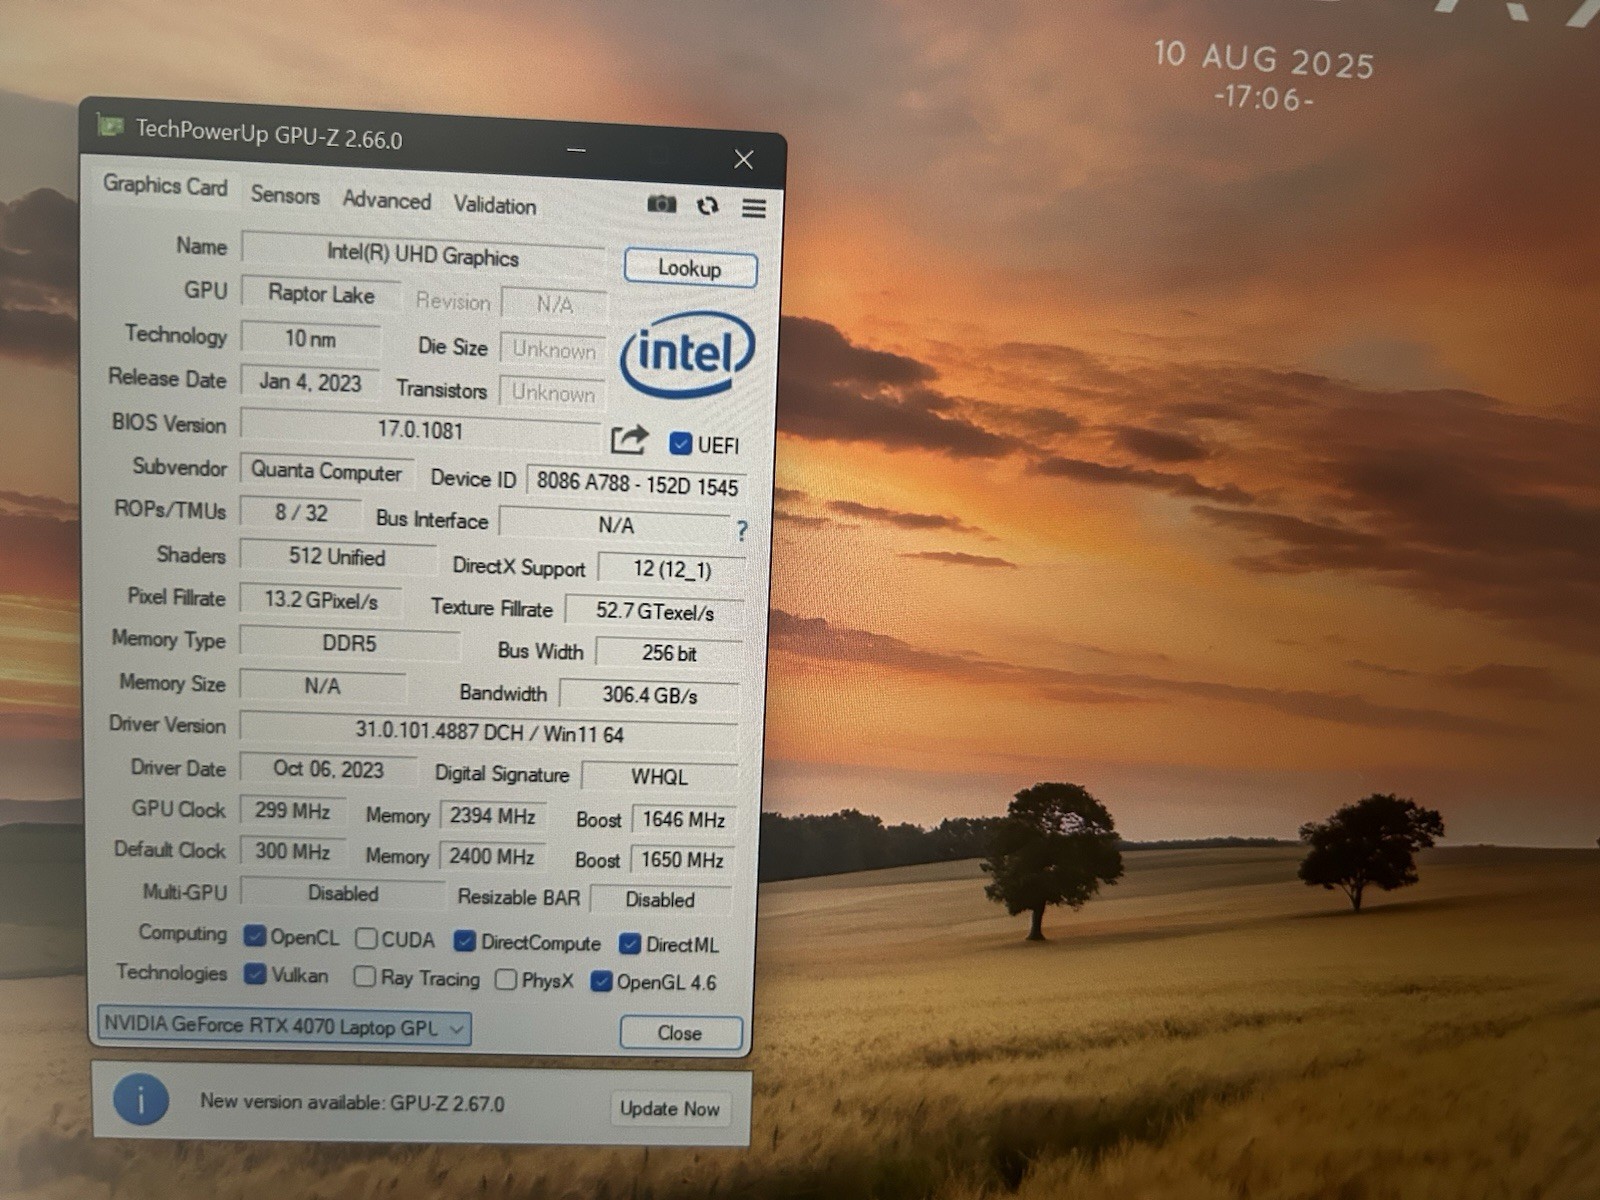This screenshot has width=1600, height=1200.
Task: Click the DirectX Support value 12 (12_1)
Action: pyautogui.click(x=672, y=569)
